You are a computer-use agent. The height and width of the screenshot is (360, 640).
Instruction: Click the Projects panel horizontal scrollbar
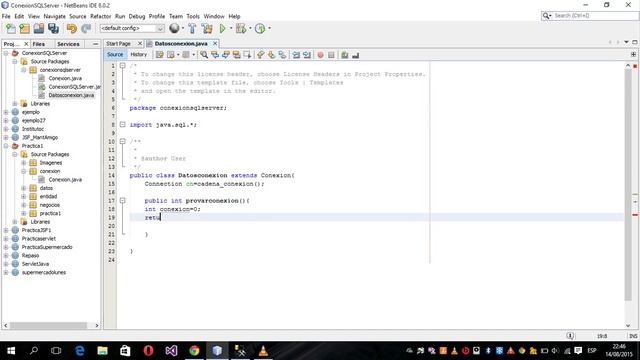click(x=48, y=325)
